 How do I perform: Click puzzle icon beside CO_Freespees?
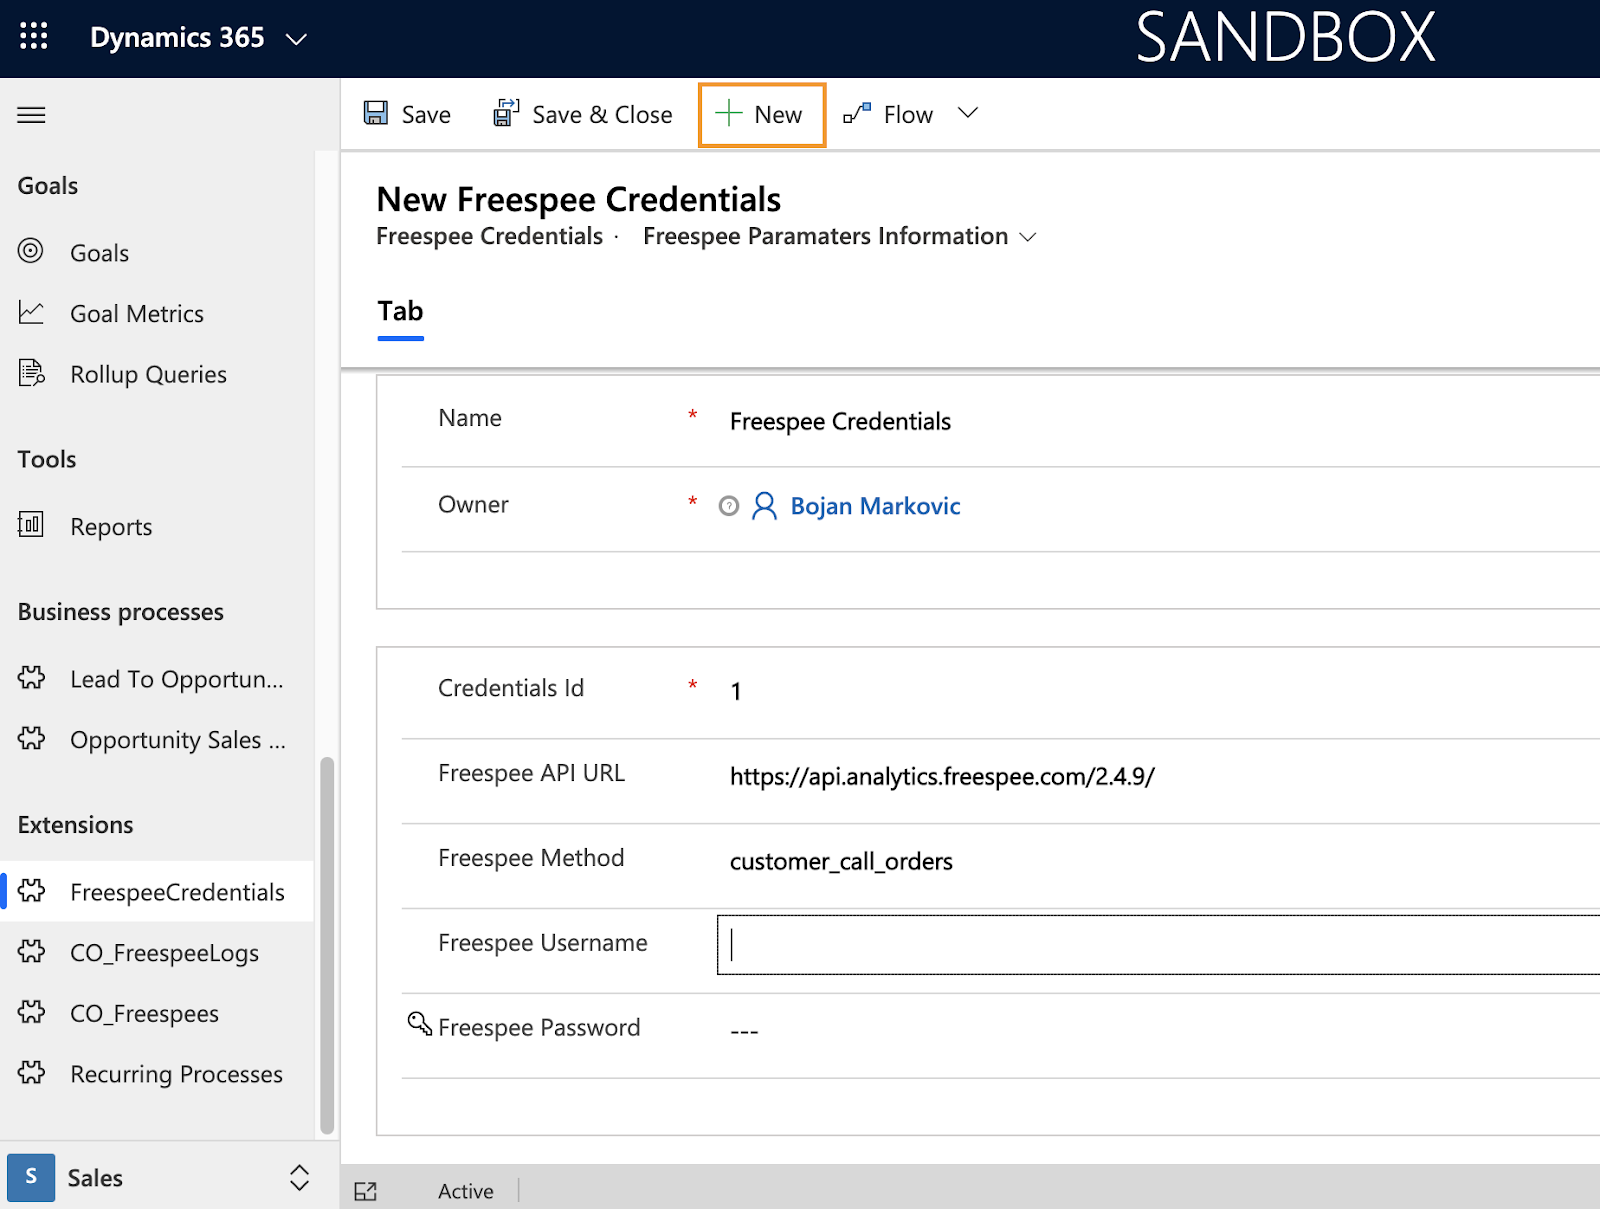click(31, 1012)
